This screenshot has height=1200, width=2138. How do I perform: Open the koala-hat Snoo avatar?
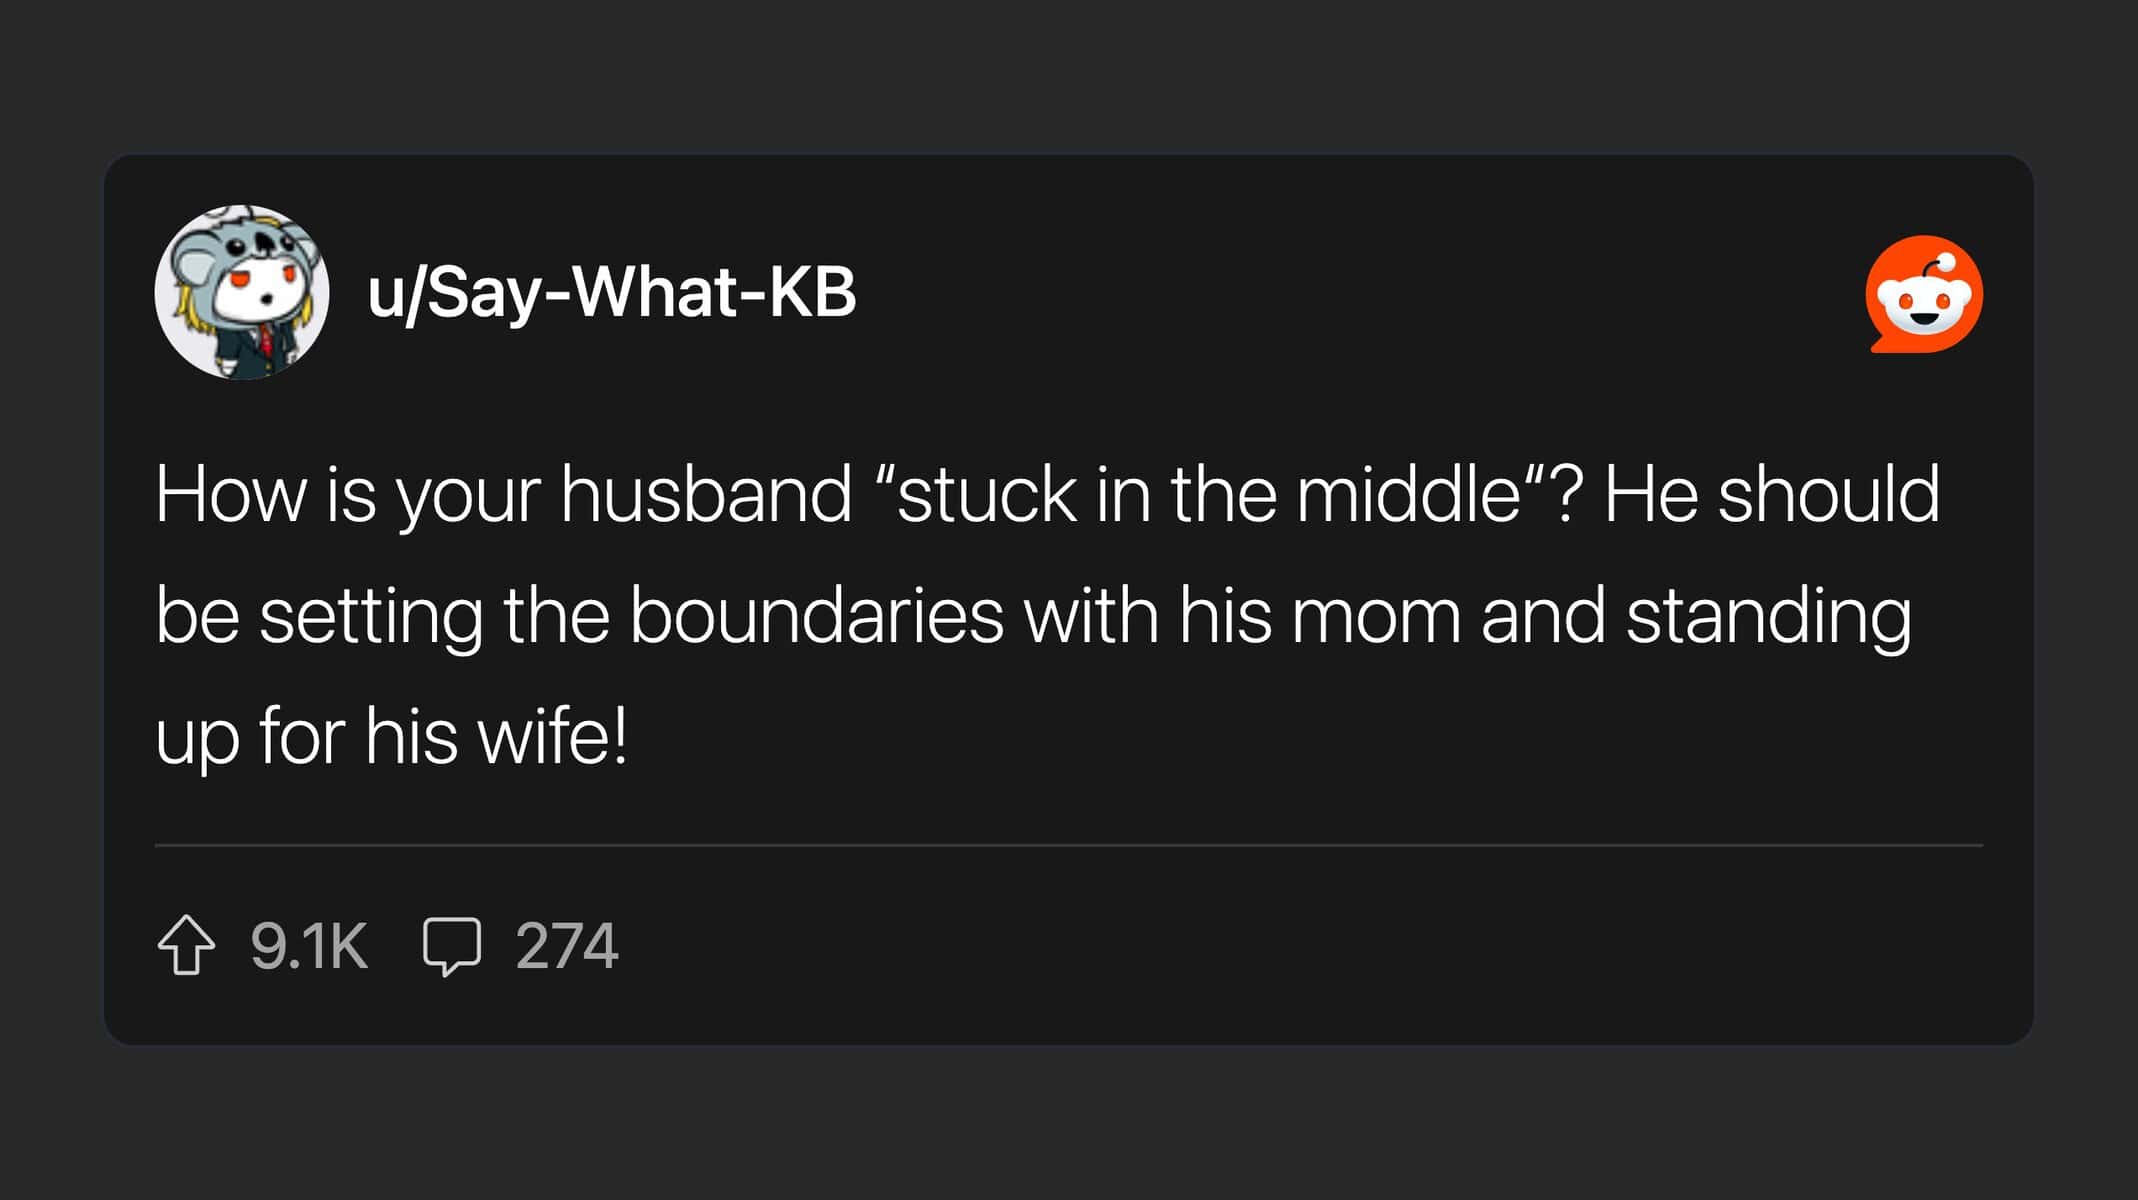[x=242, y=292]
